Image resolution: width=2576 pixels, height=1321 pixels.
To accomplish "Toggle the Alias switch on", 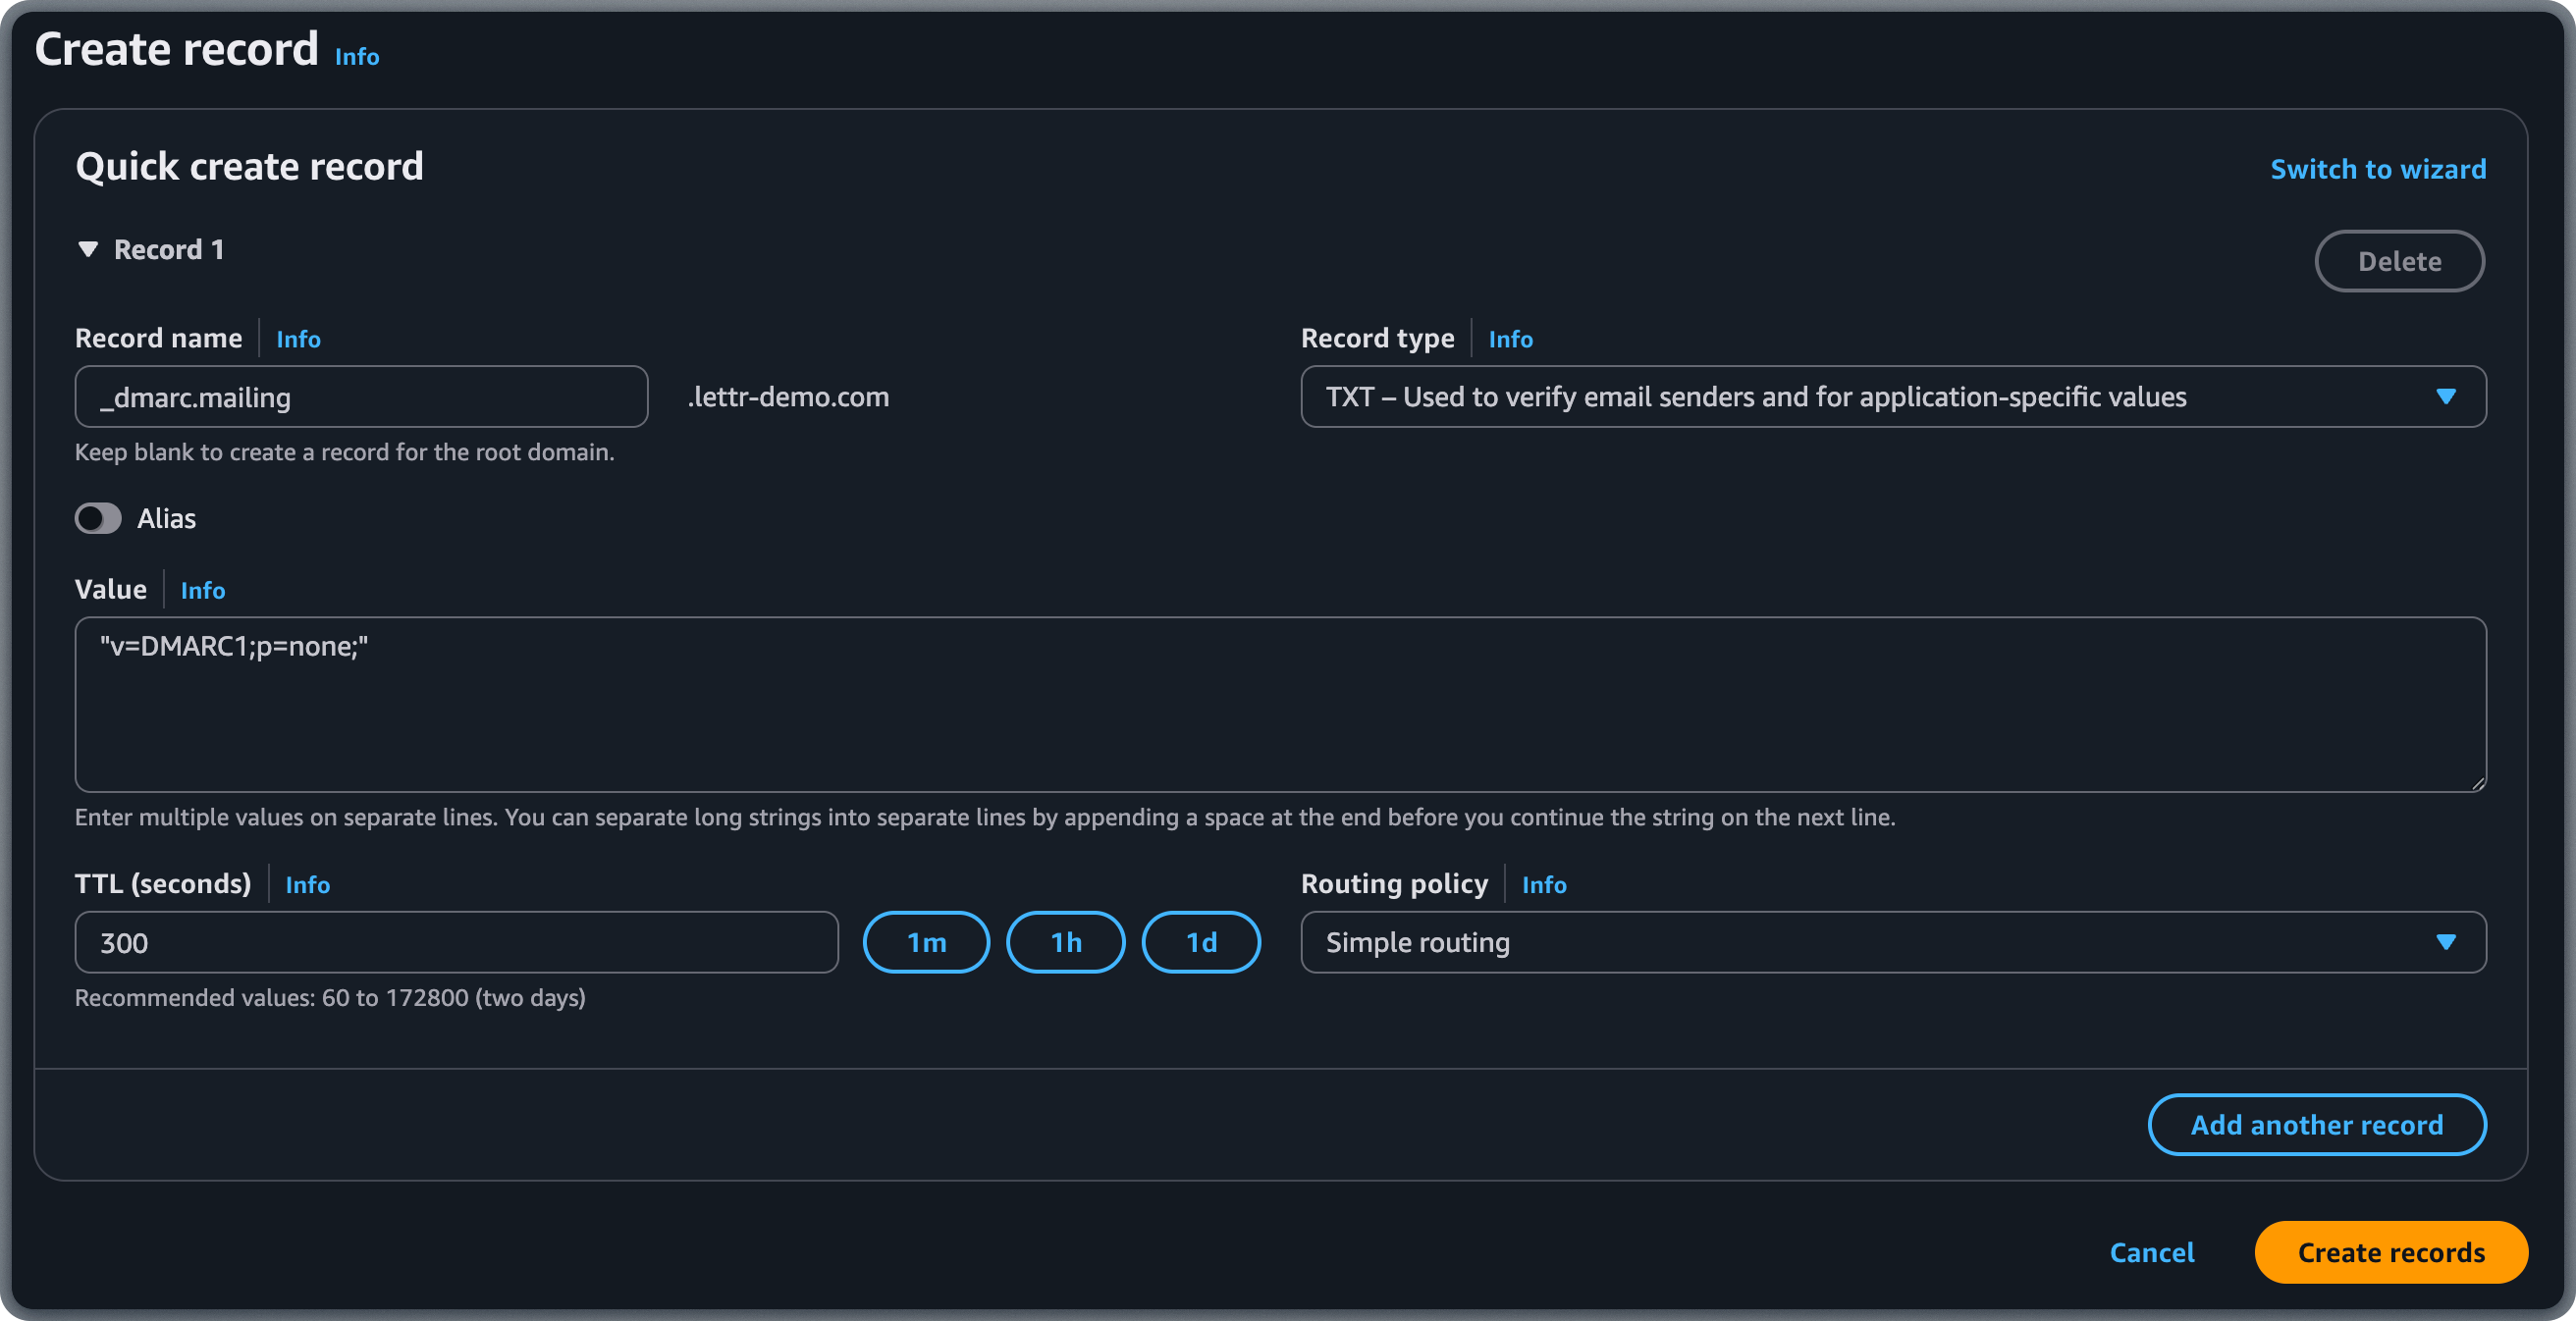I will coord(98,518).
